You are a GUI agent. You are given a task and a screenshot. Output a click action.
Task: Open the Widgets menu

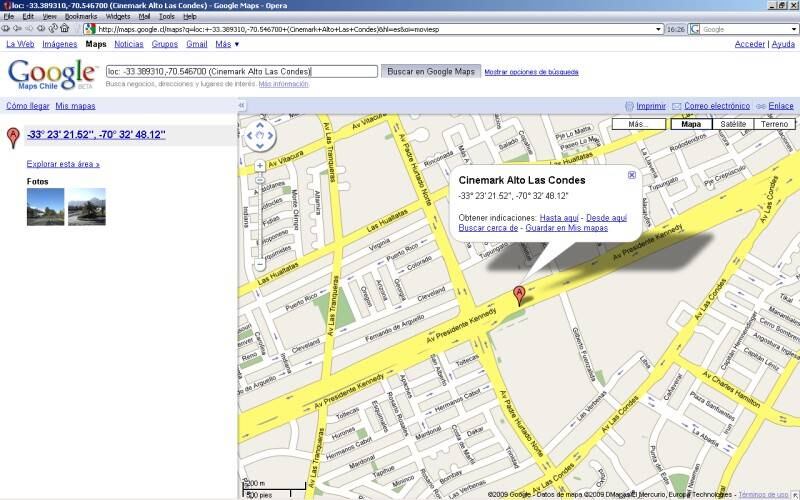coord(118,17)
